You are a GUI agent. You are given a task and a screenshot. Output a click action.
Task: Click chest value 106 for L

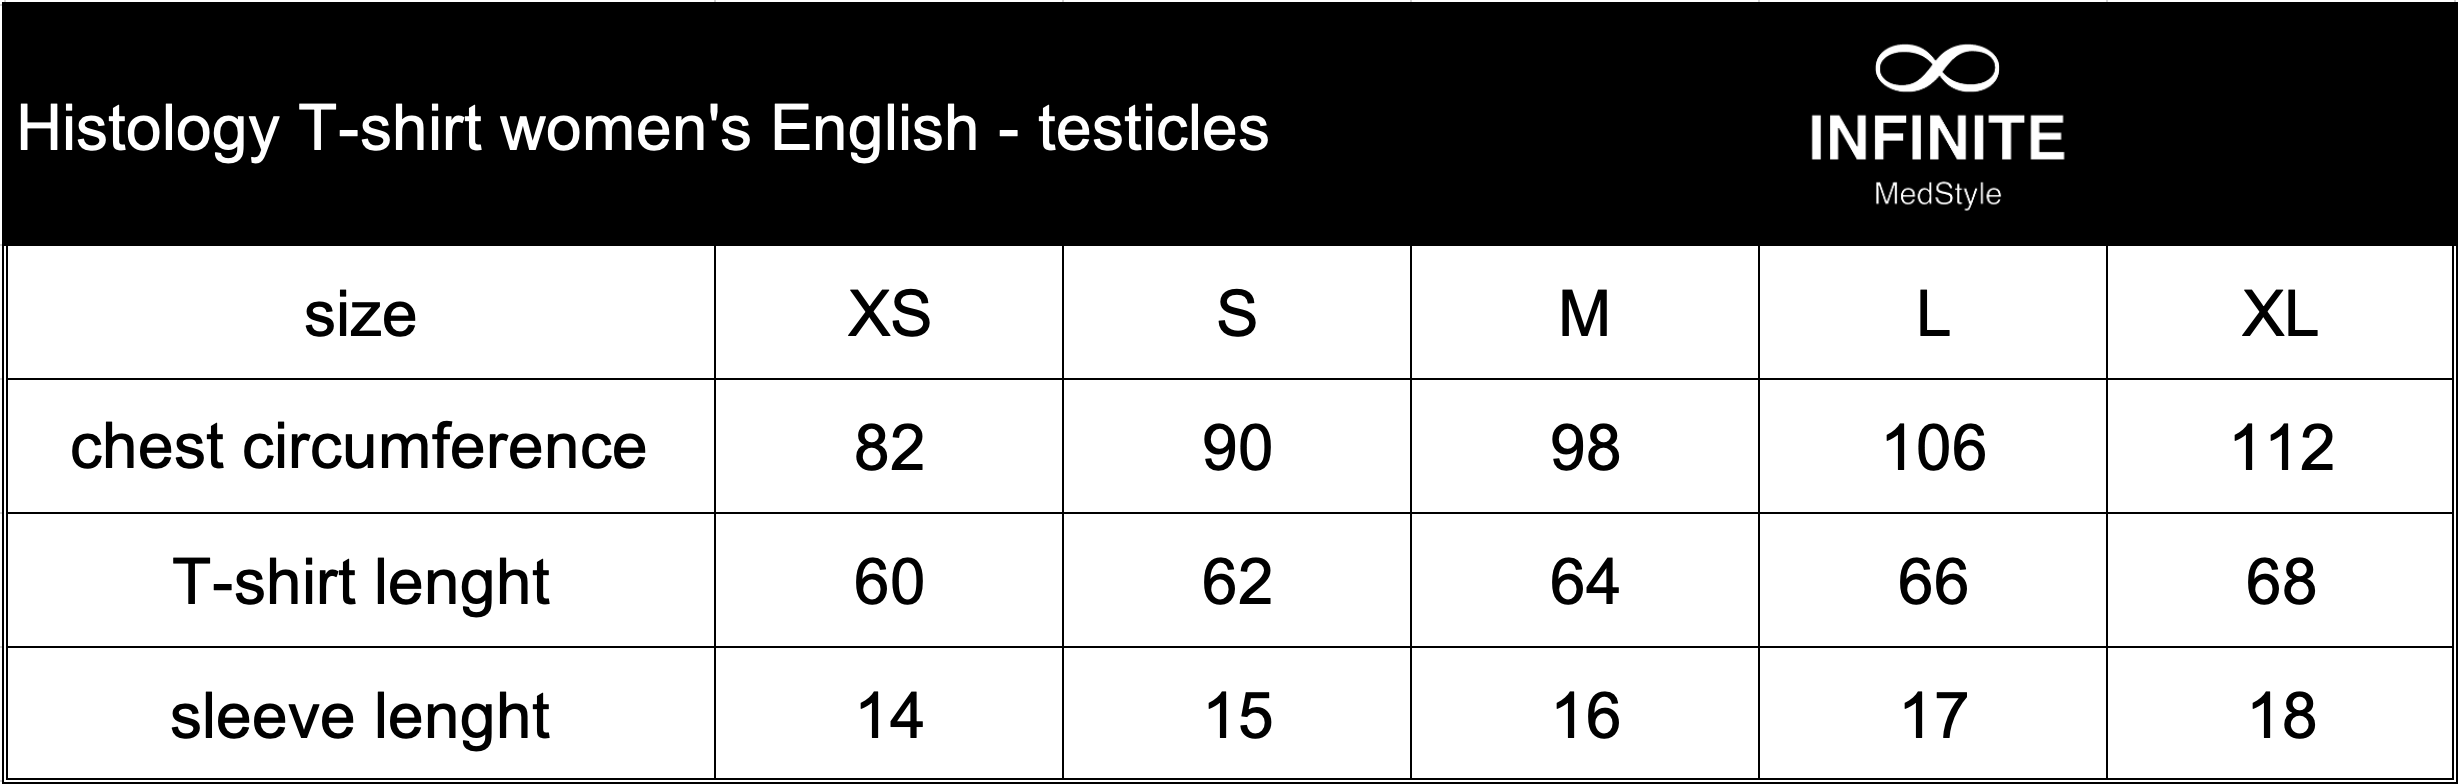click(x=1933, y=447)
